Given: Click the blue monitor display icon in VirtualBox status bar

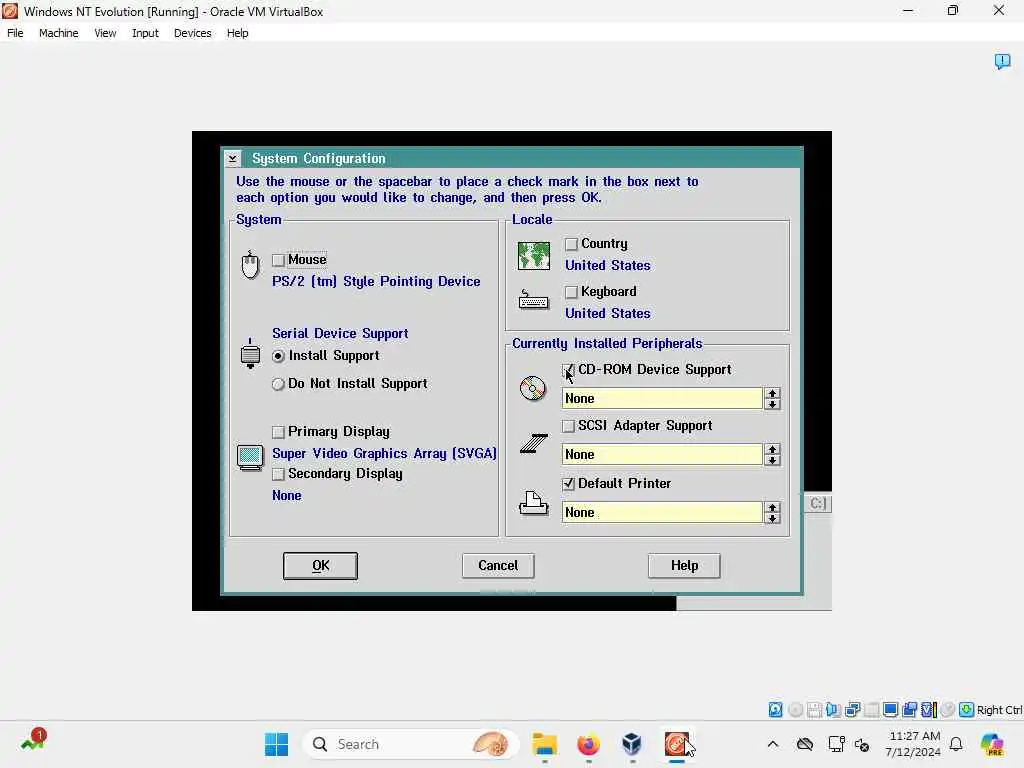Looking at the screenshot, I should click(890, 709).
